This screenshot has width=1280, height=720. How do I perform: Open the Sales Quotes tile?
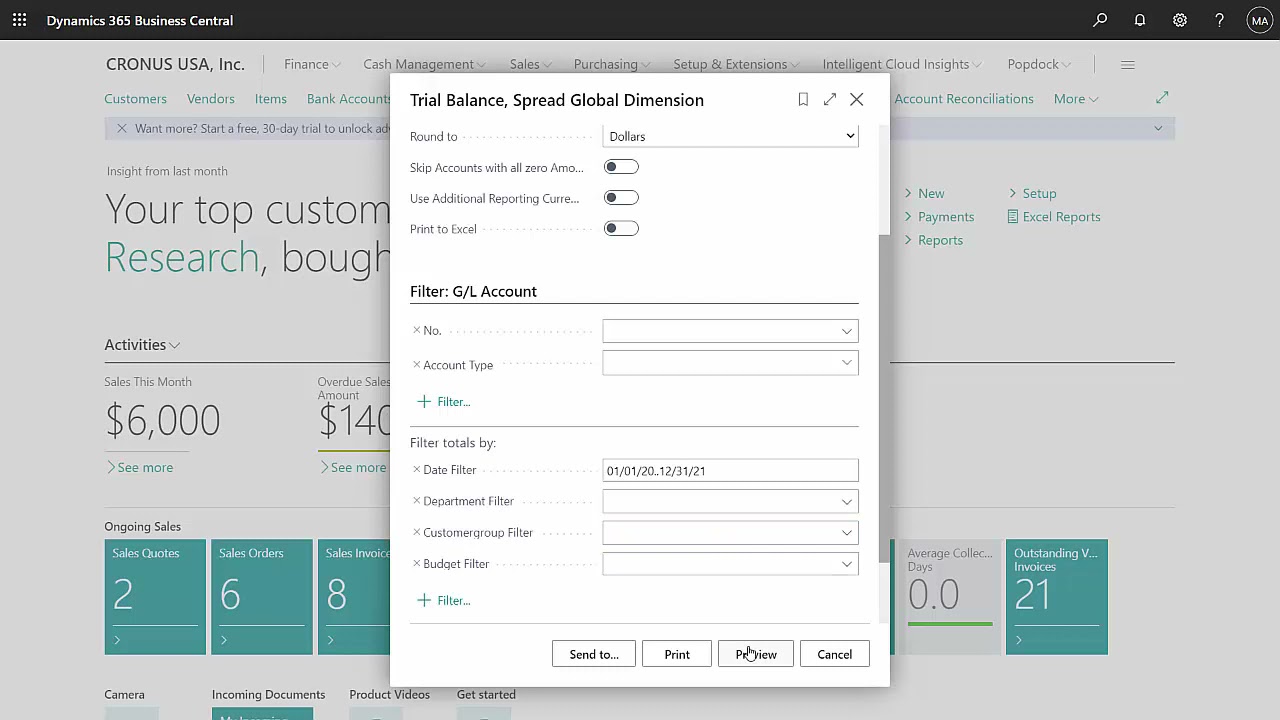click(x=155, y=597)
